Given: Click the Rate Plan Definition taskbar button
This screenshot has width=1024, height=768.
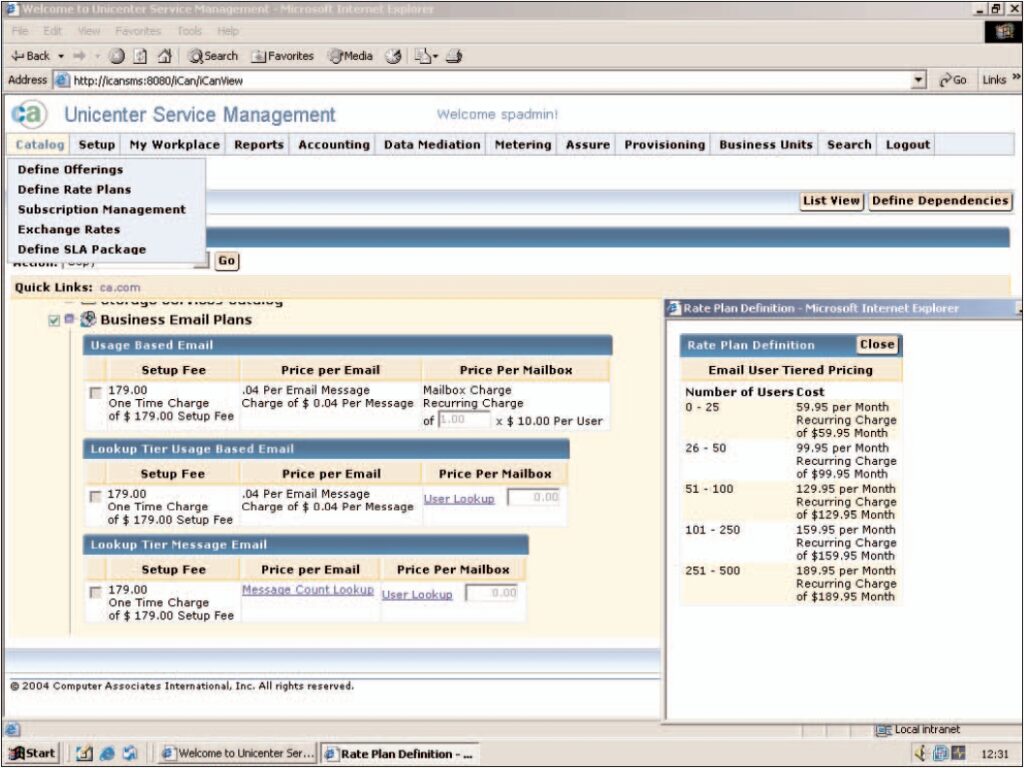Looking at the screenshot, I should (x=400, y=754).
